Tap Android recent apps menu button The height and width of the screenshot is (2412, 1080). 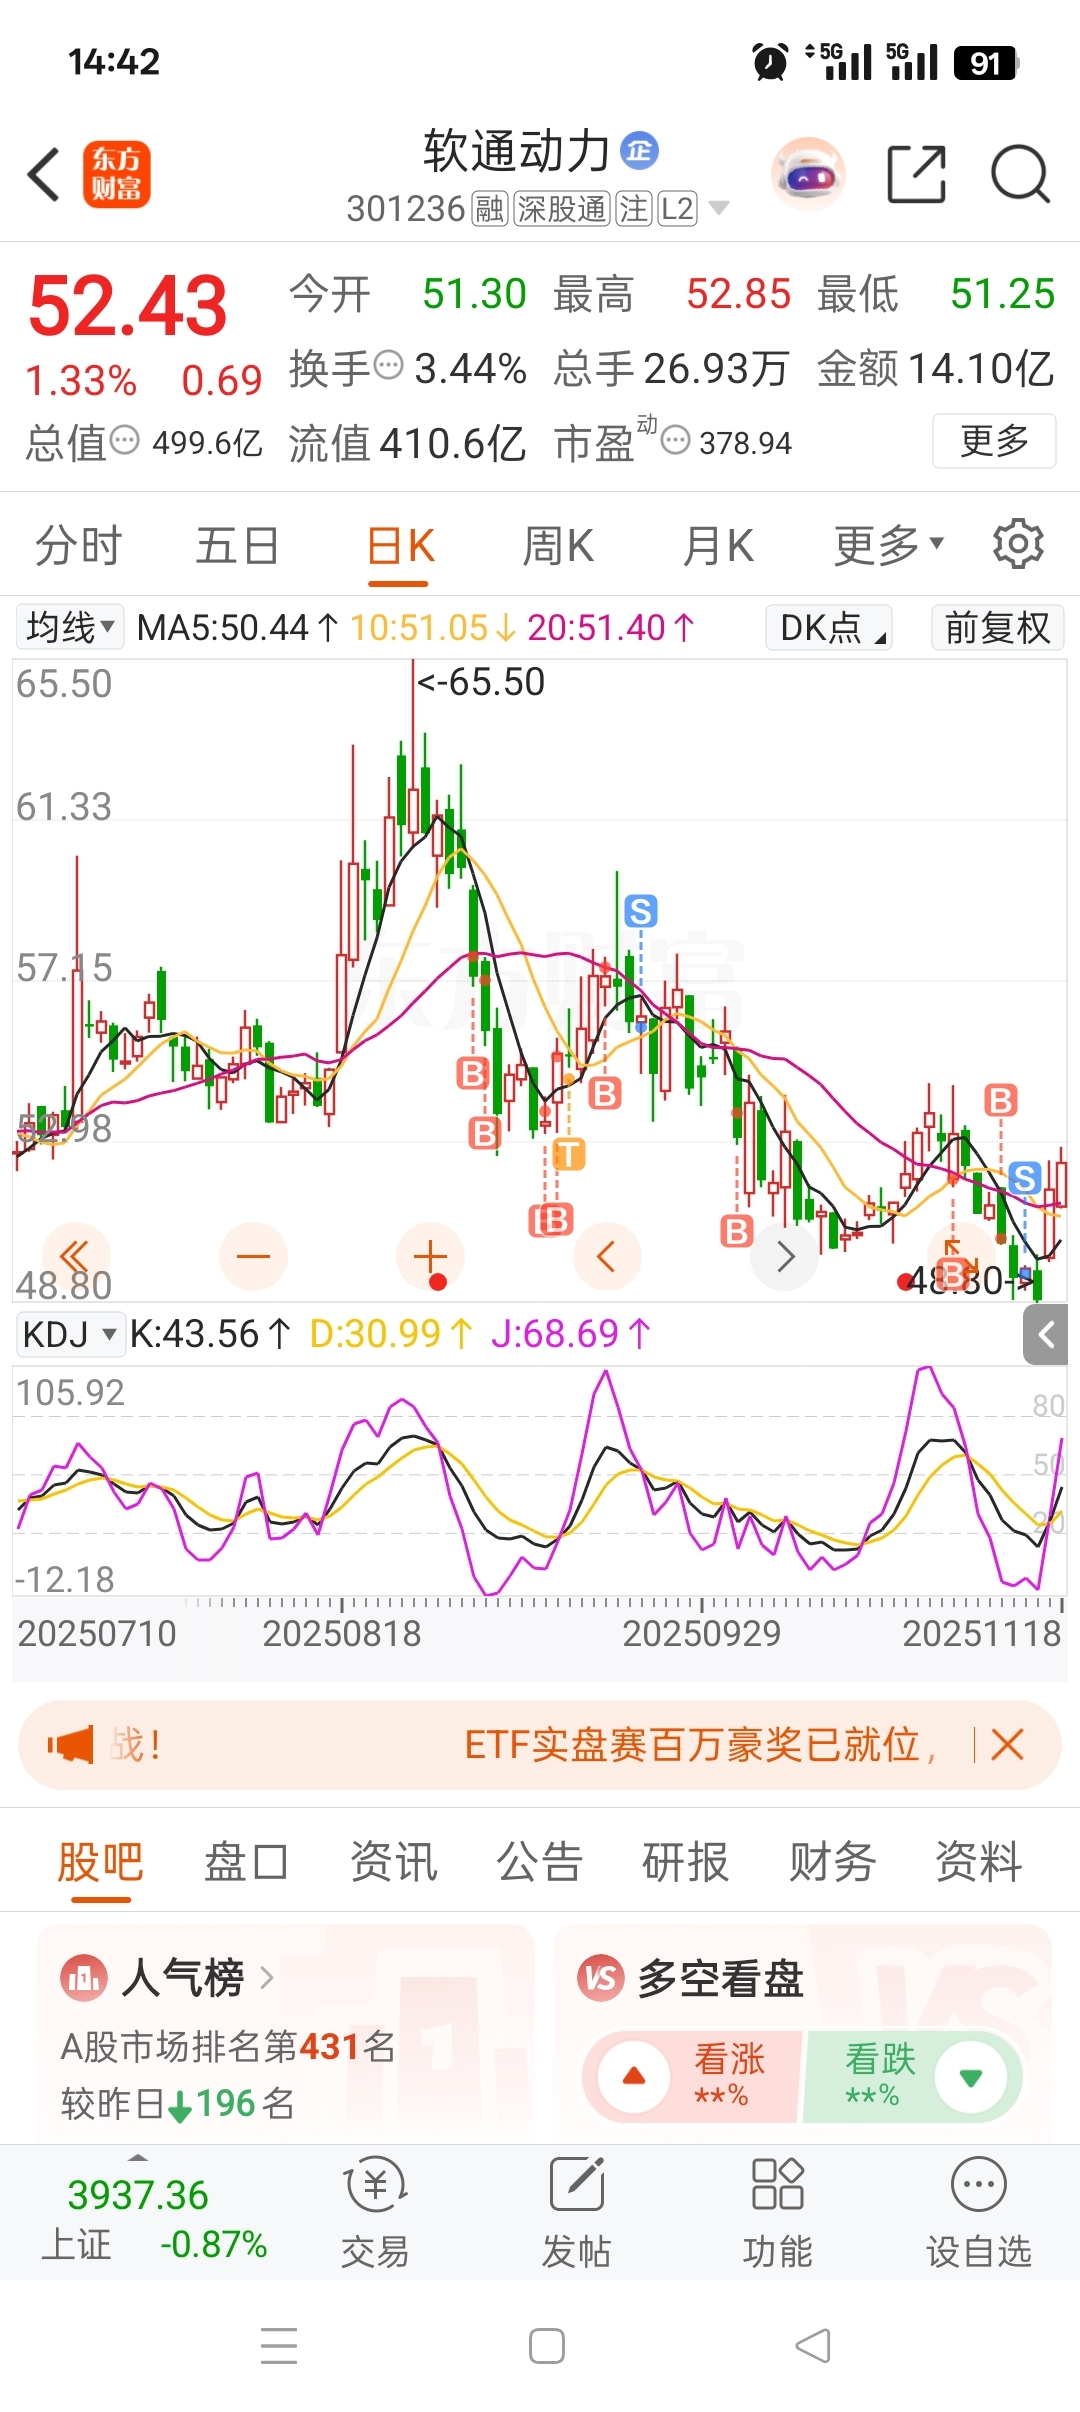(279, 2345)
